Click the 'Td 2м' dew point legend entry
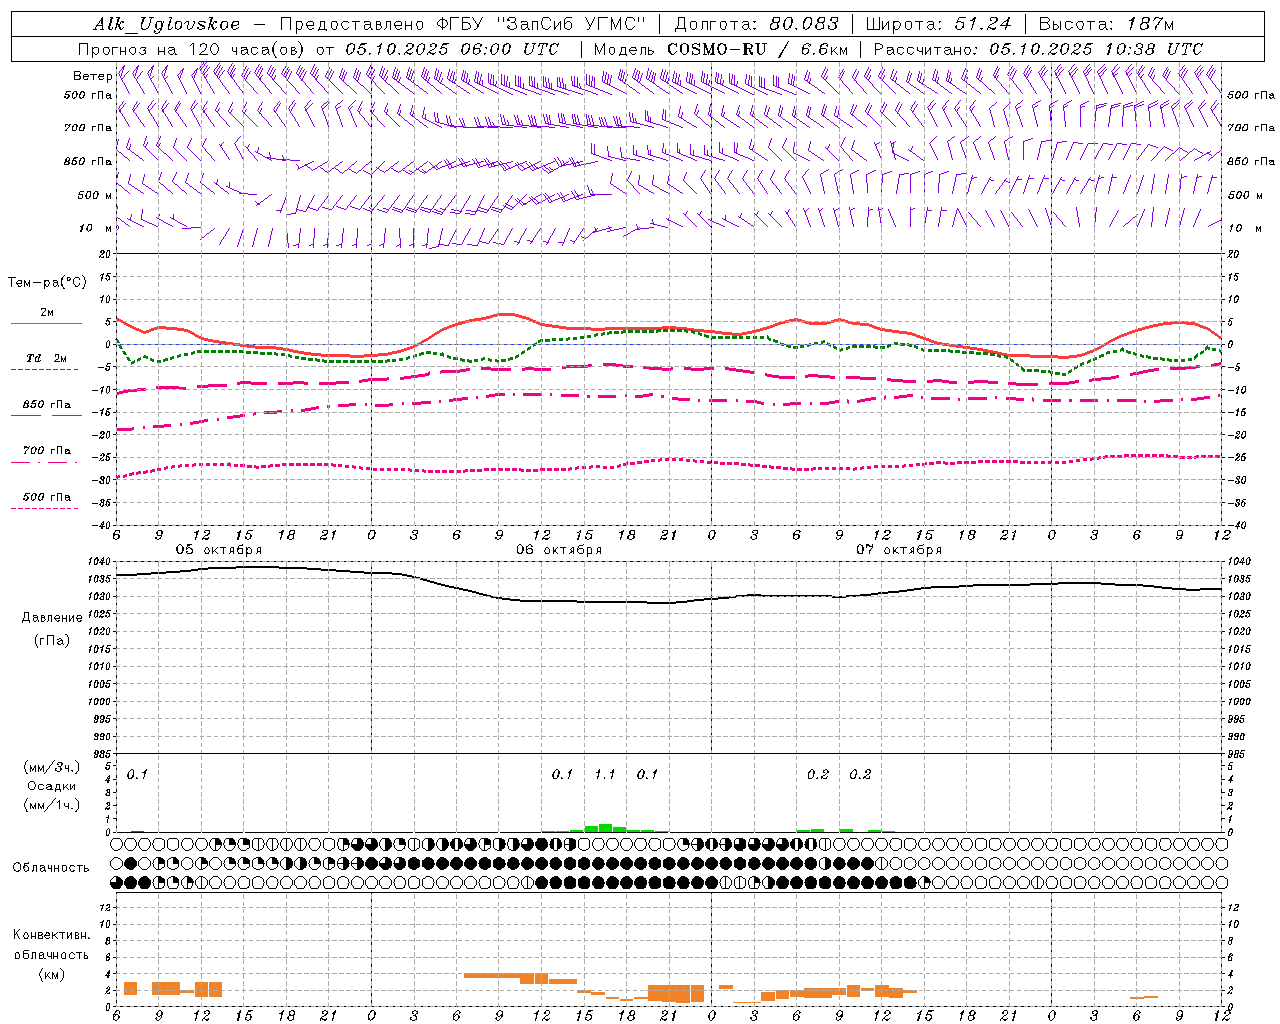 point(46,358)
